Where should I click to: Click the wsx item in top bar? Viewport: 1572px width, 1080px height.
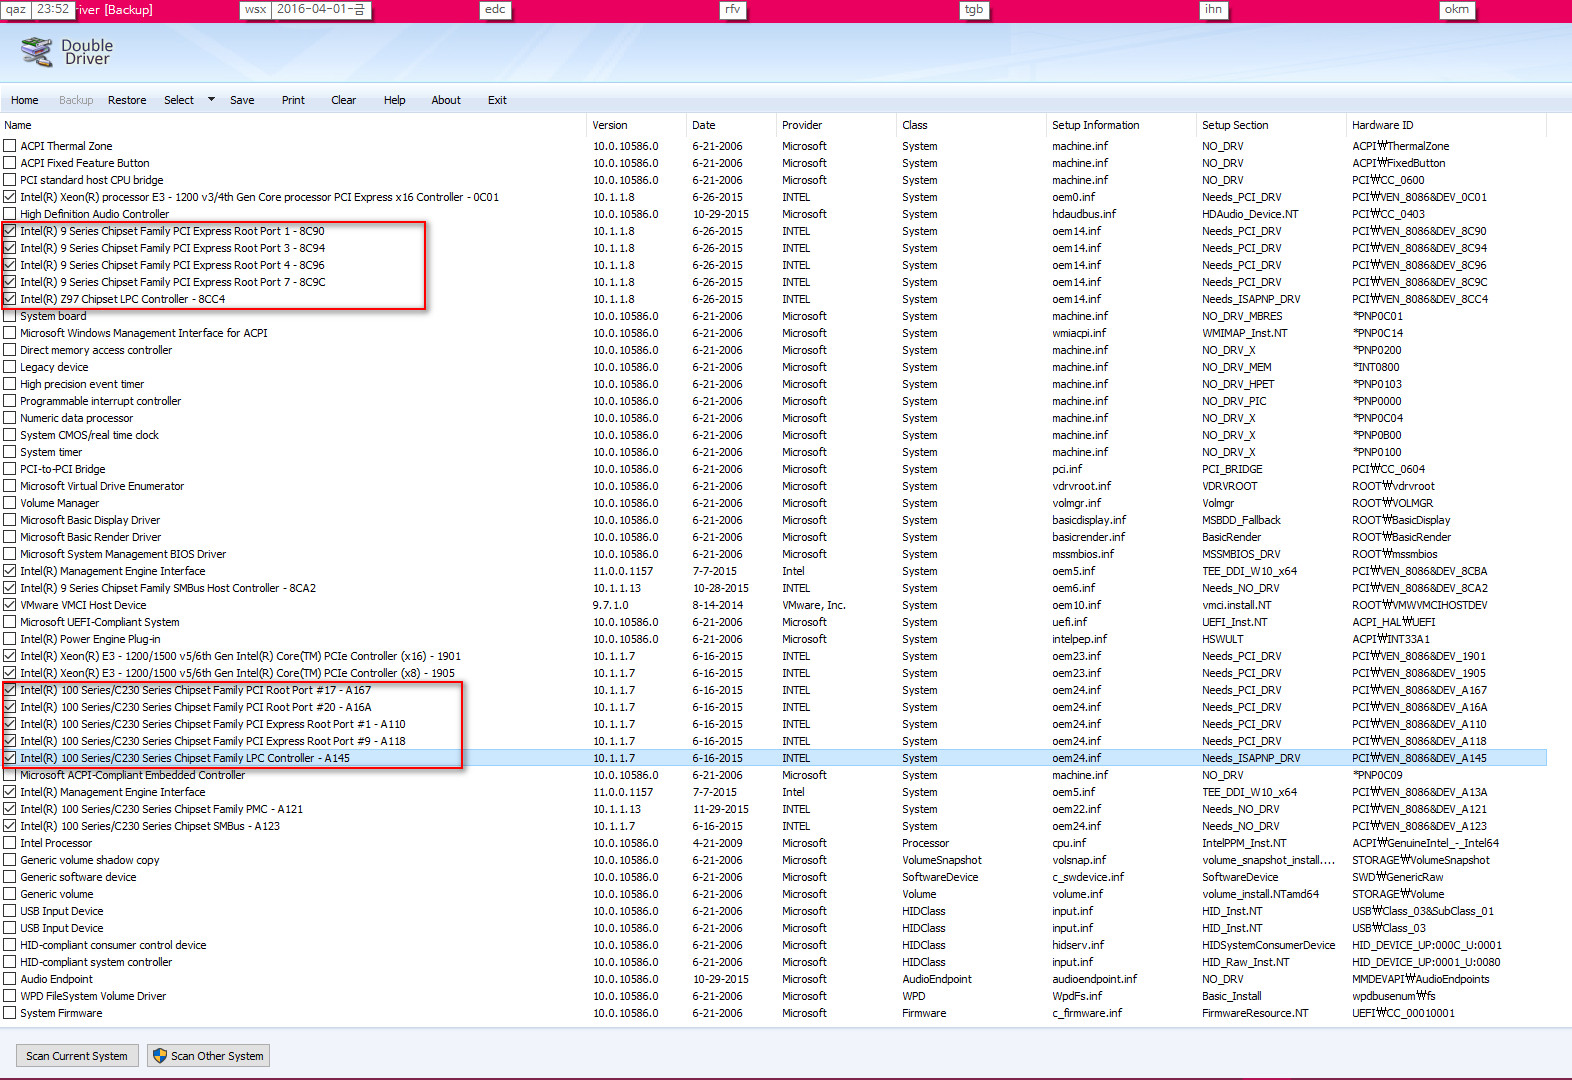click(x=255, y=9)
